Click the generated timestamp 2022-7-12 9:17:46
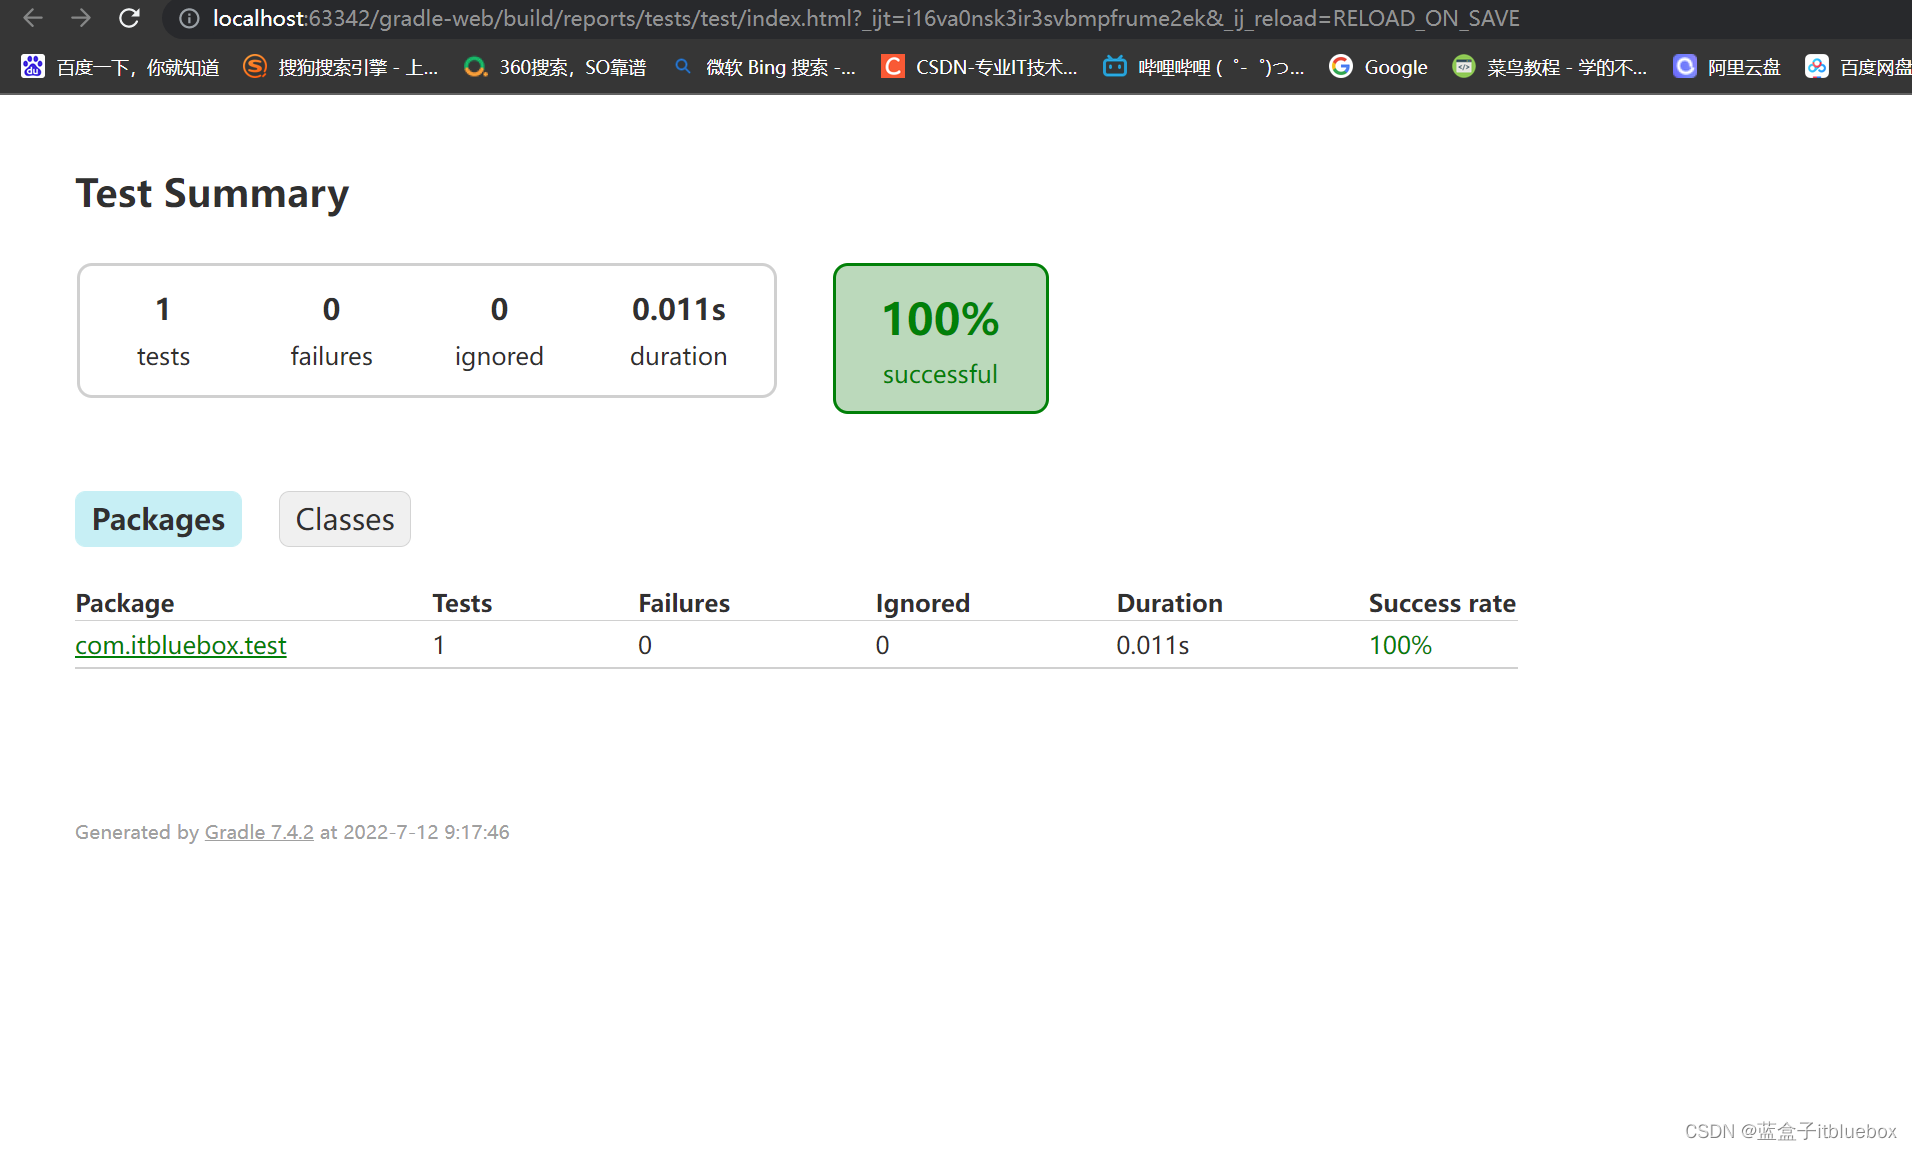The height and width of the screenshot is (1150, 1912). [427, 832]
